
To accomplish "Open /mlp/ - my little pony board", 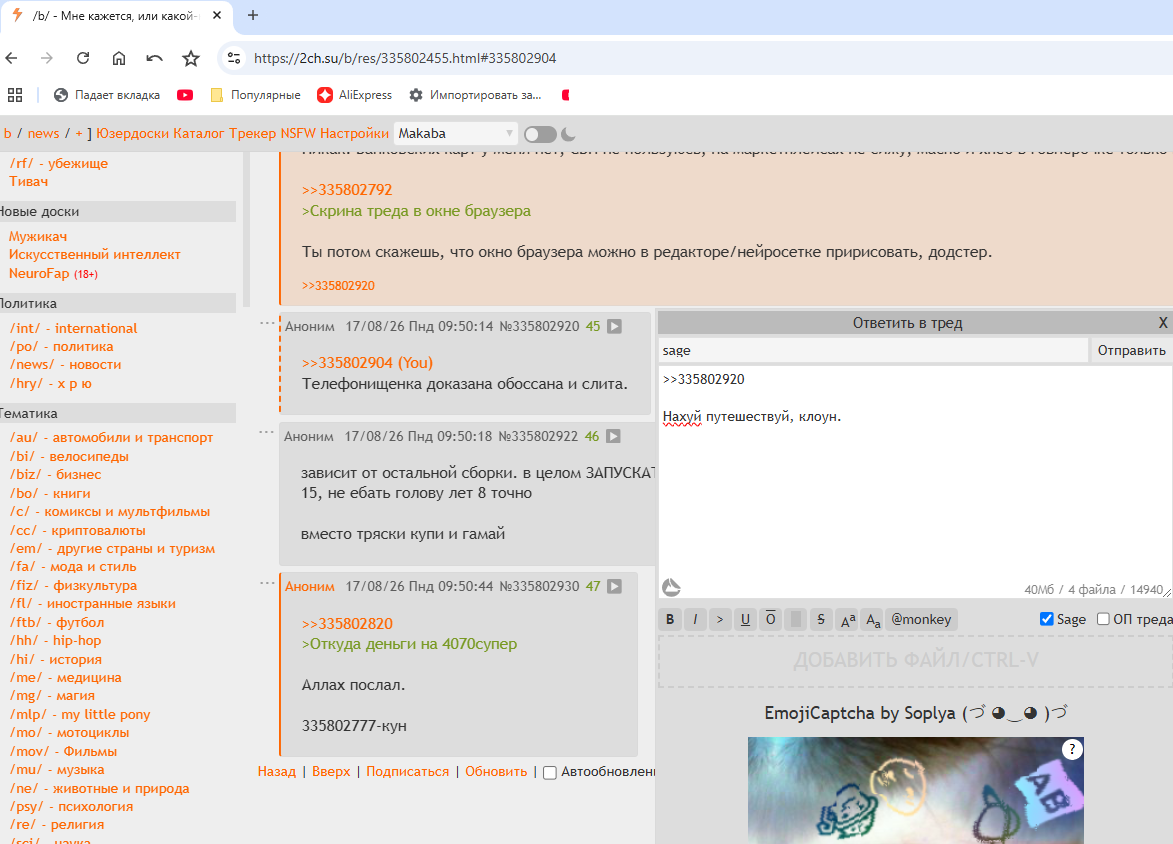I will coord(80,715).
